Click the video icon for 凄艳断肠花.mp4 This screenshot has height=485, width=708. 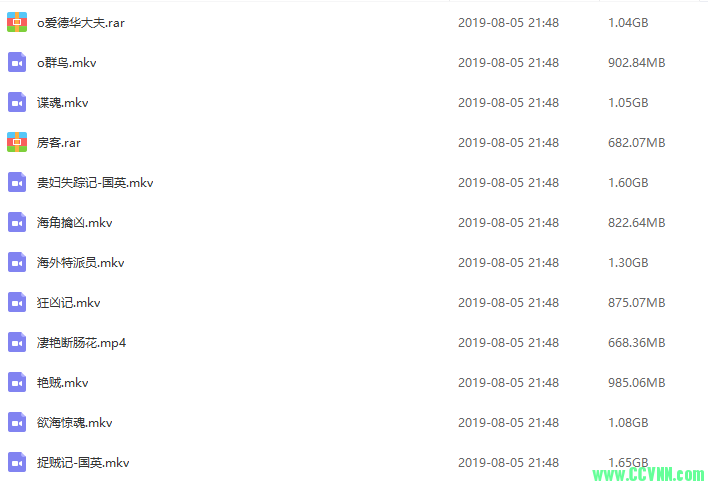click(x=17, y=342)
